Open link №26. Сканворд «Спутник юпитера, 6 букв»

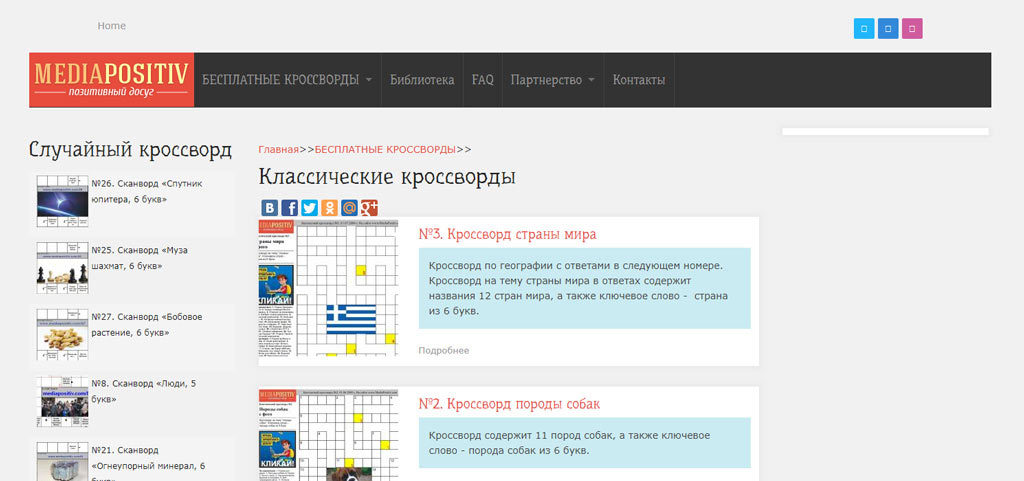[147, 192]
